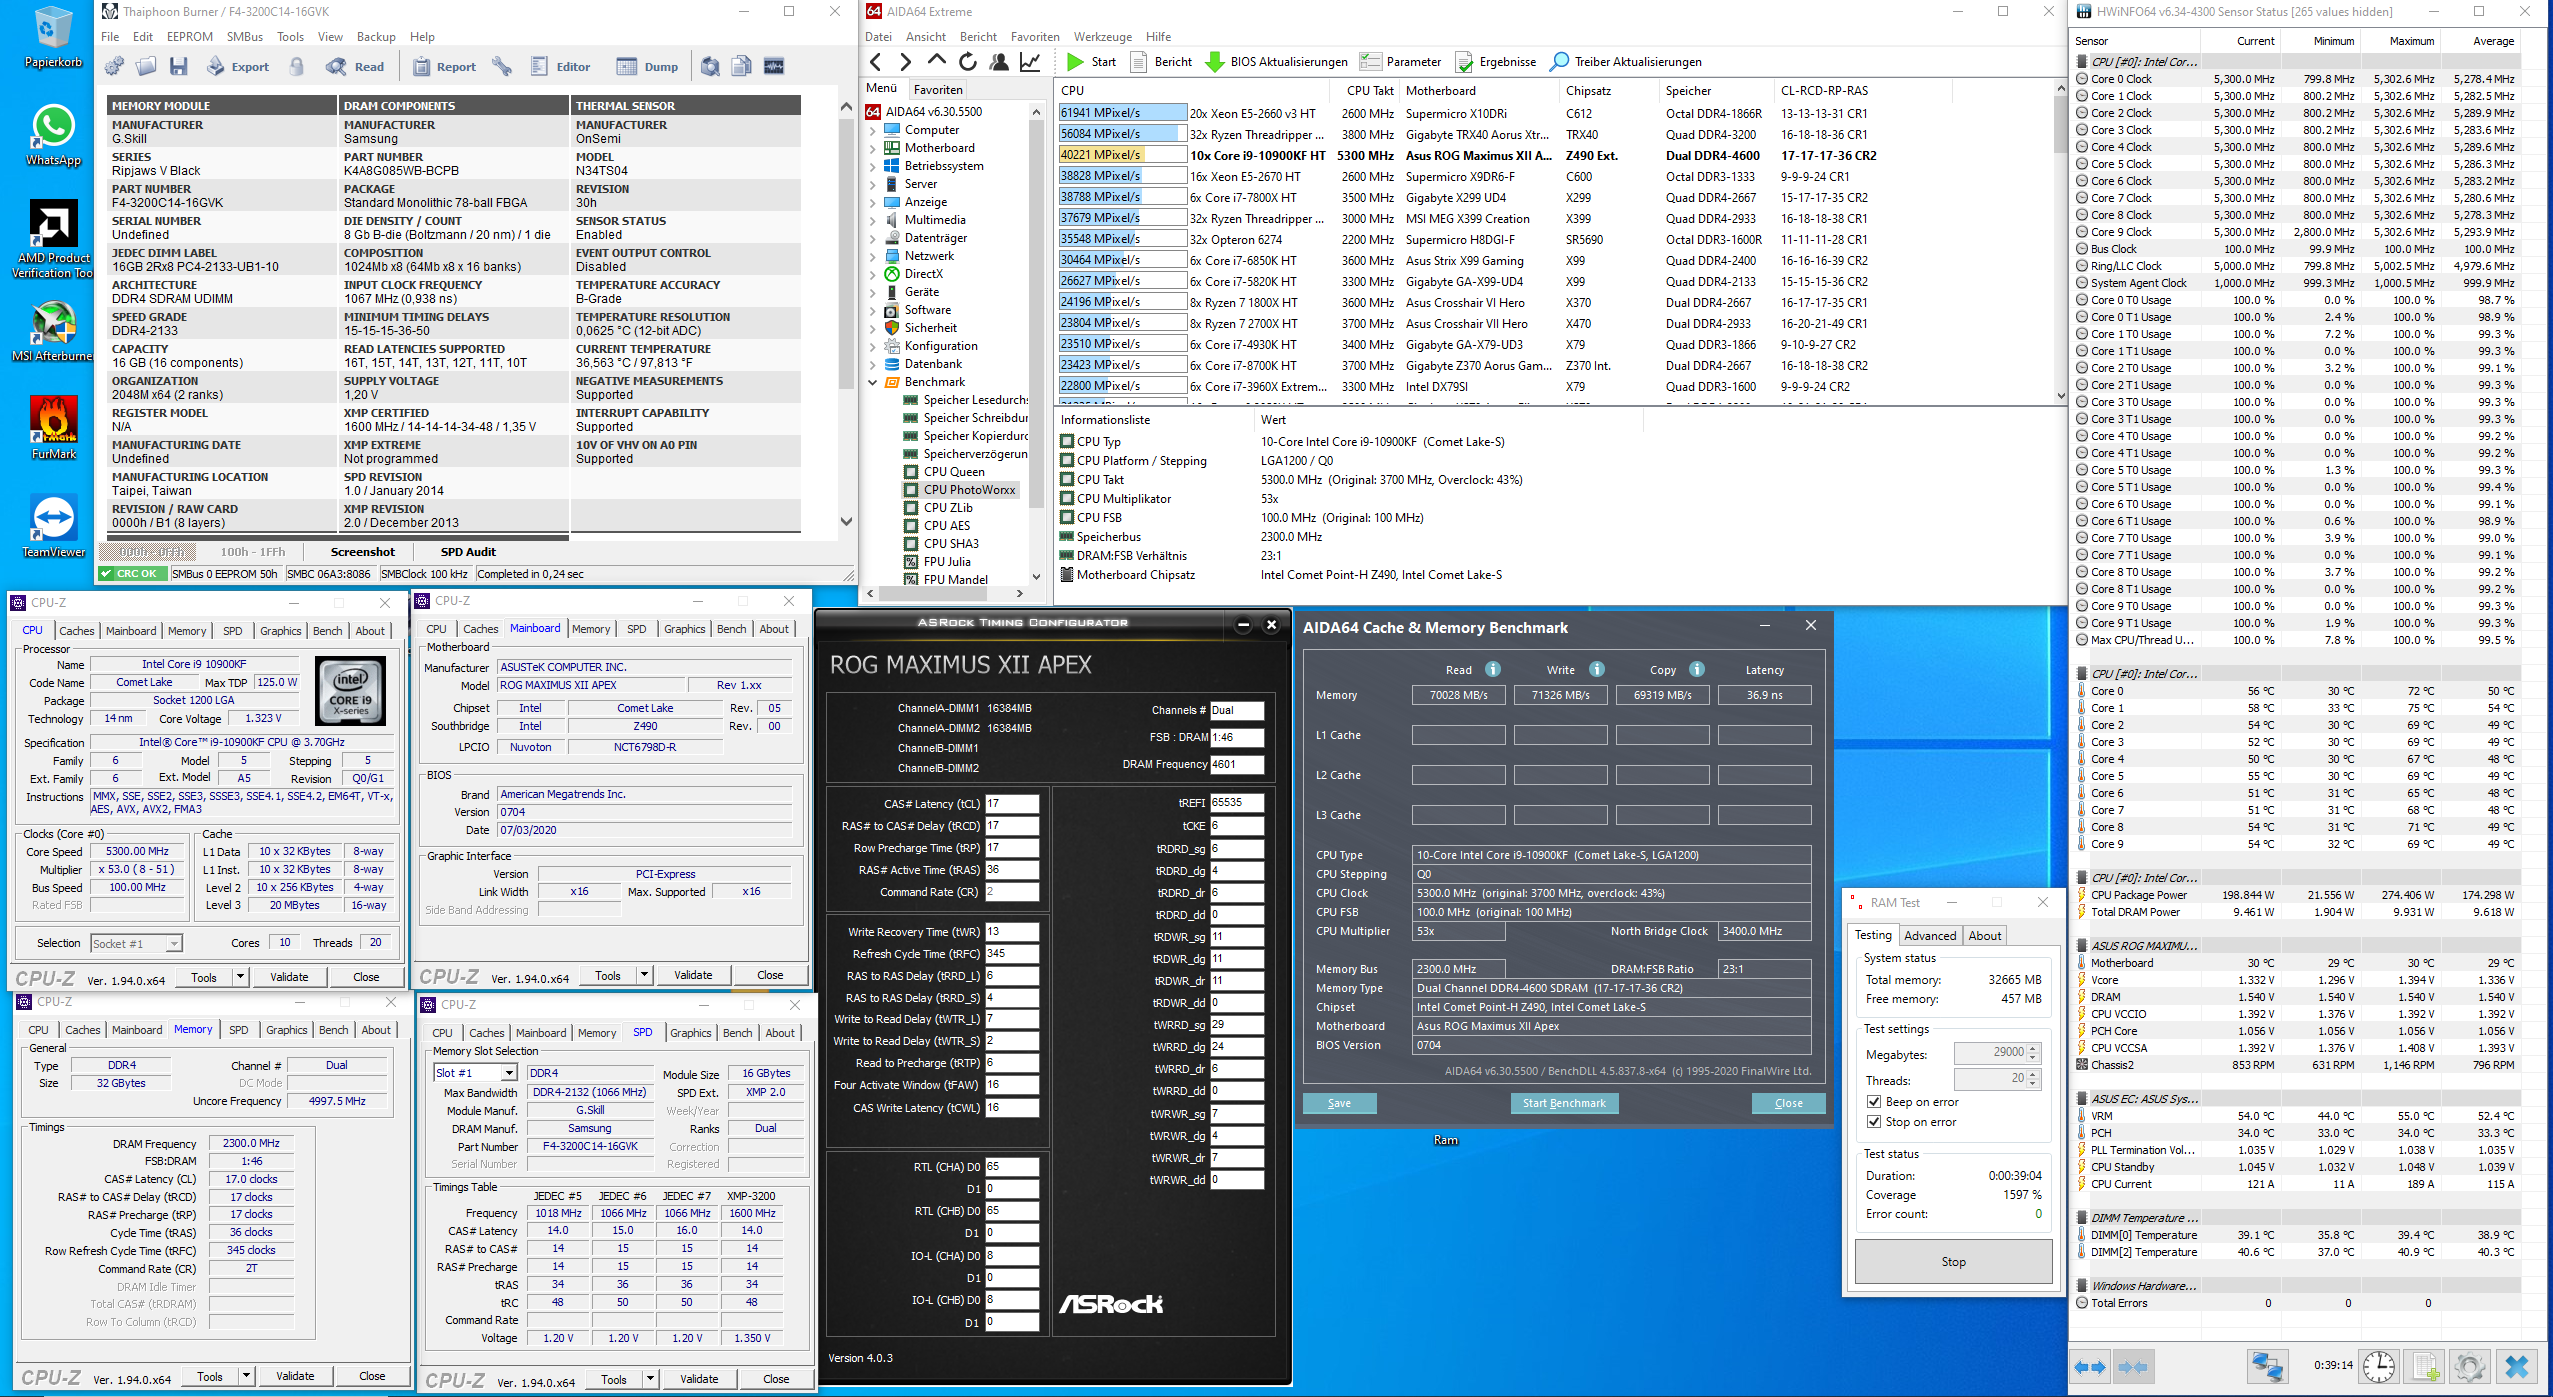
Task: Expand the Motherboard tree node
Action: pyautogui.click(x=872, y=148)
